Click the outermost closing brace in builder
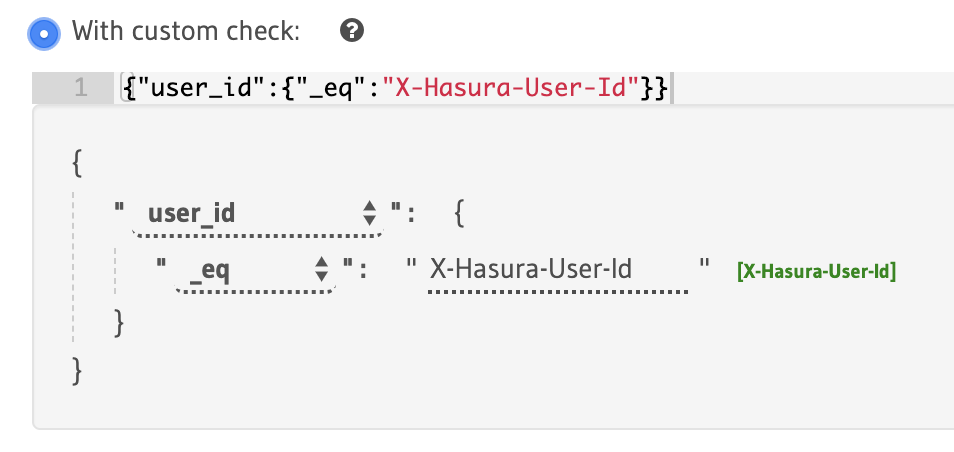 point(77,371)
